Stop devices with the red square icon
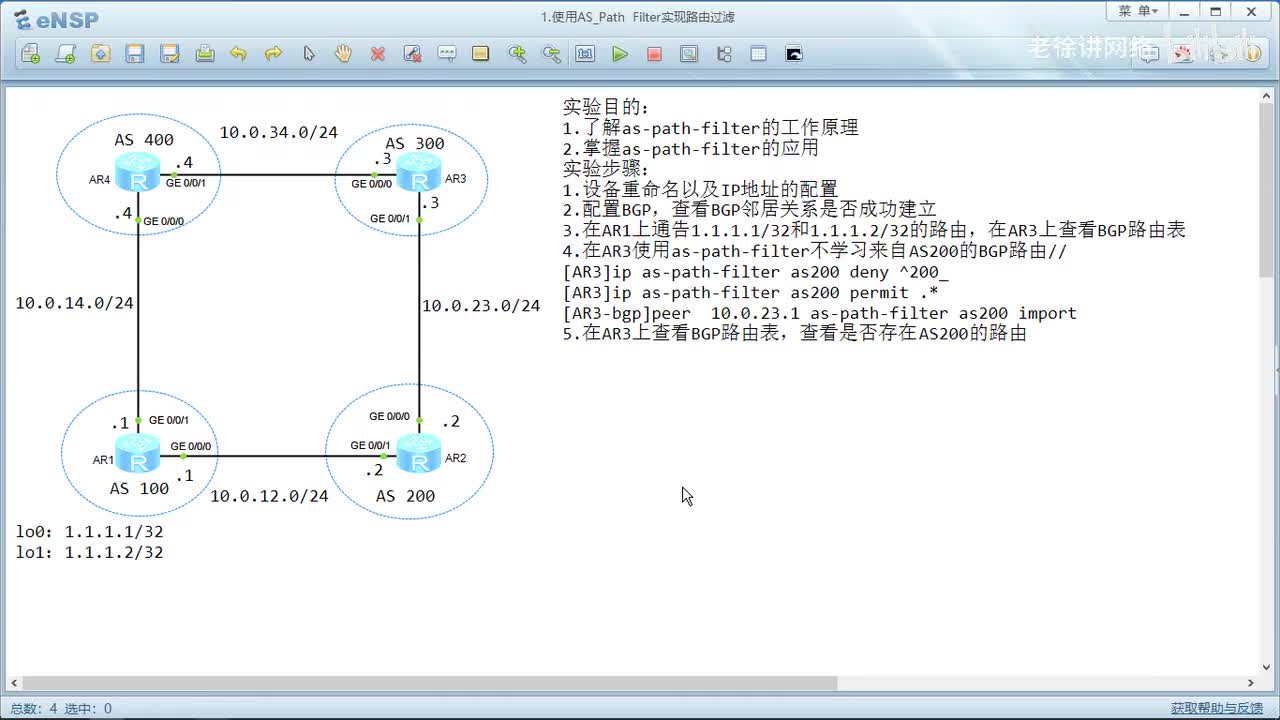1280x720 pixels. pyautogui.click(x=654, y=54)
